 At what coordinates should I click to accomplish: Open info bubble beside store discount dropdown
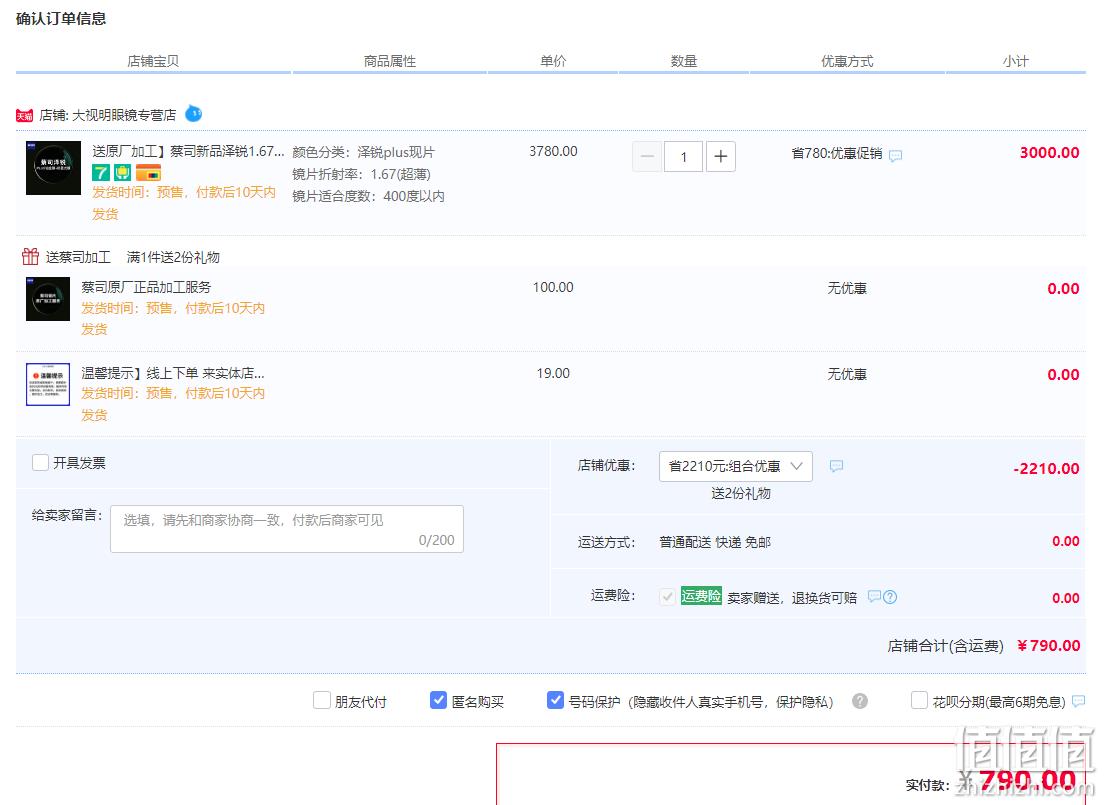(x=836, y=466)
